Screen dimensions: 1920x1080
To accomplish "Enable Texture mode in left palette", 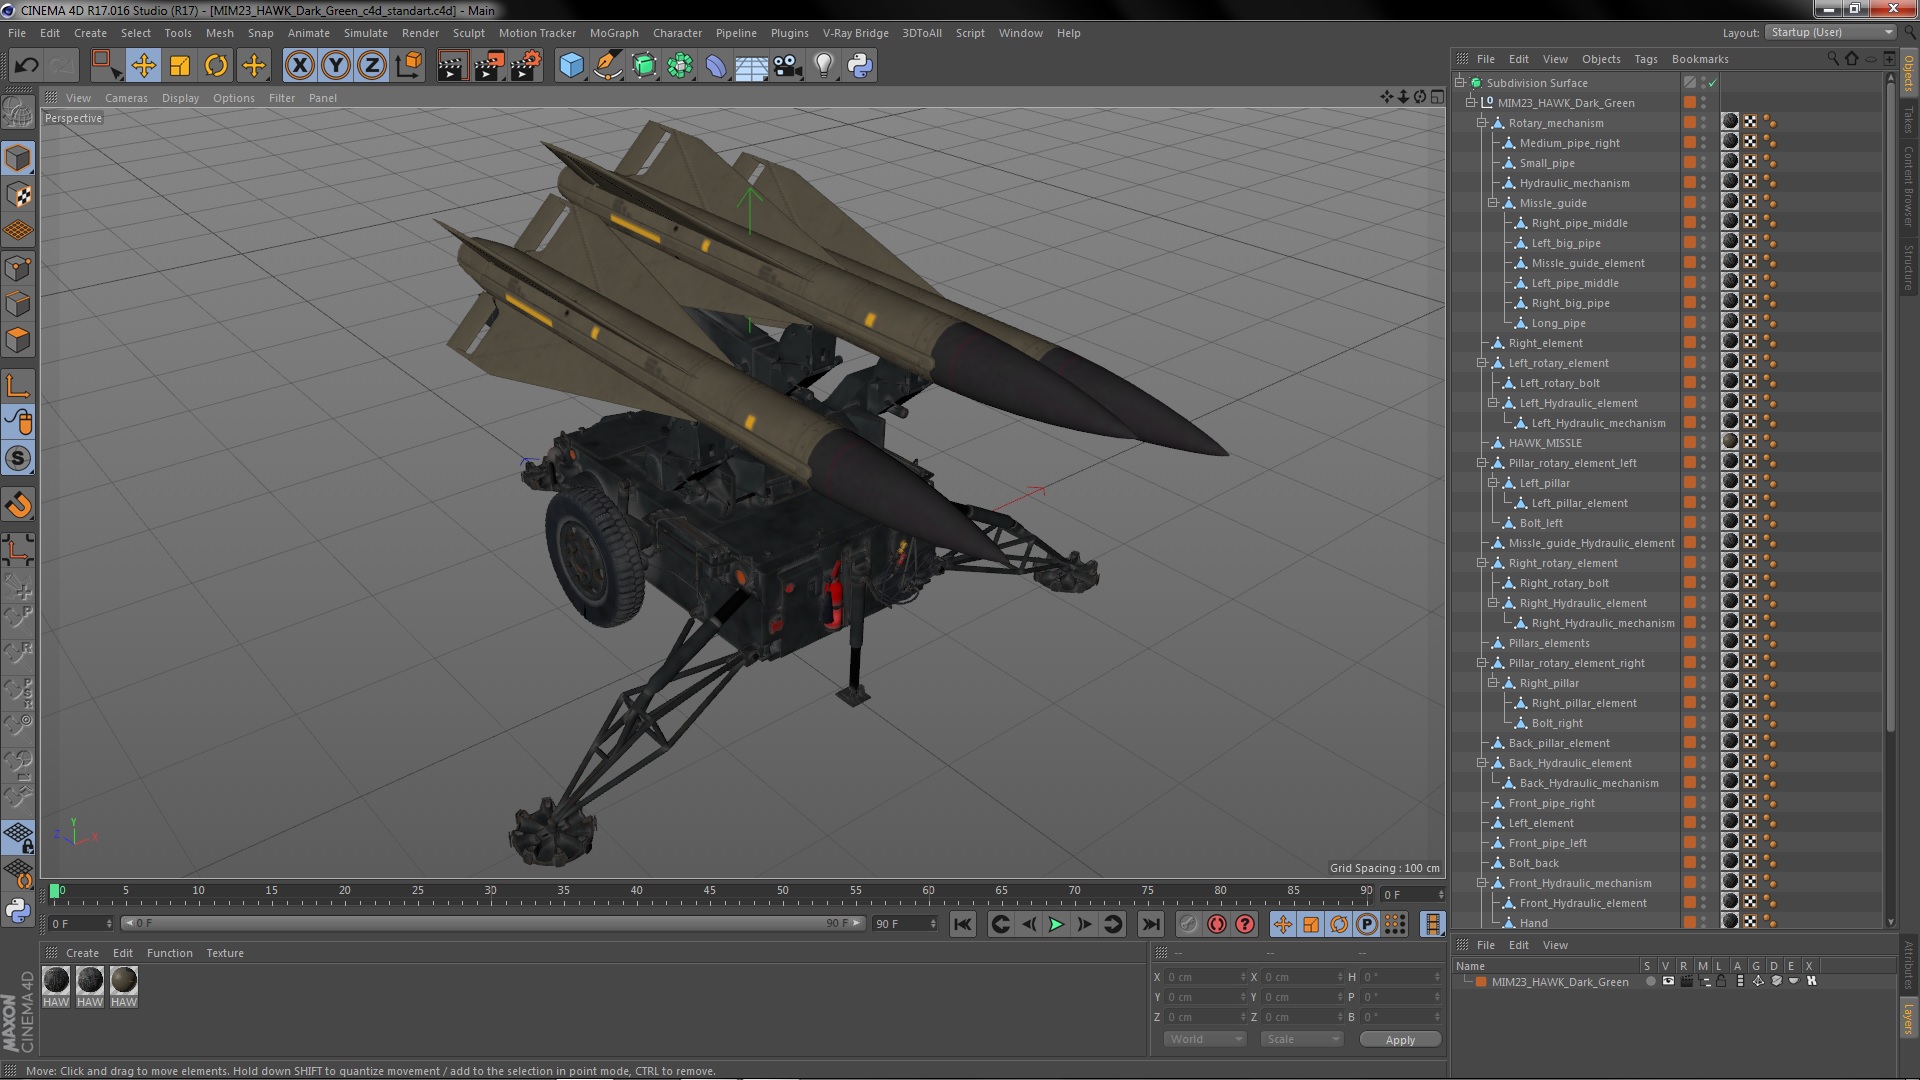I will (18, 194).
